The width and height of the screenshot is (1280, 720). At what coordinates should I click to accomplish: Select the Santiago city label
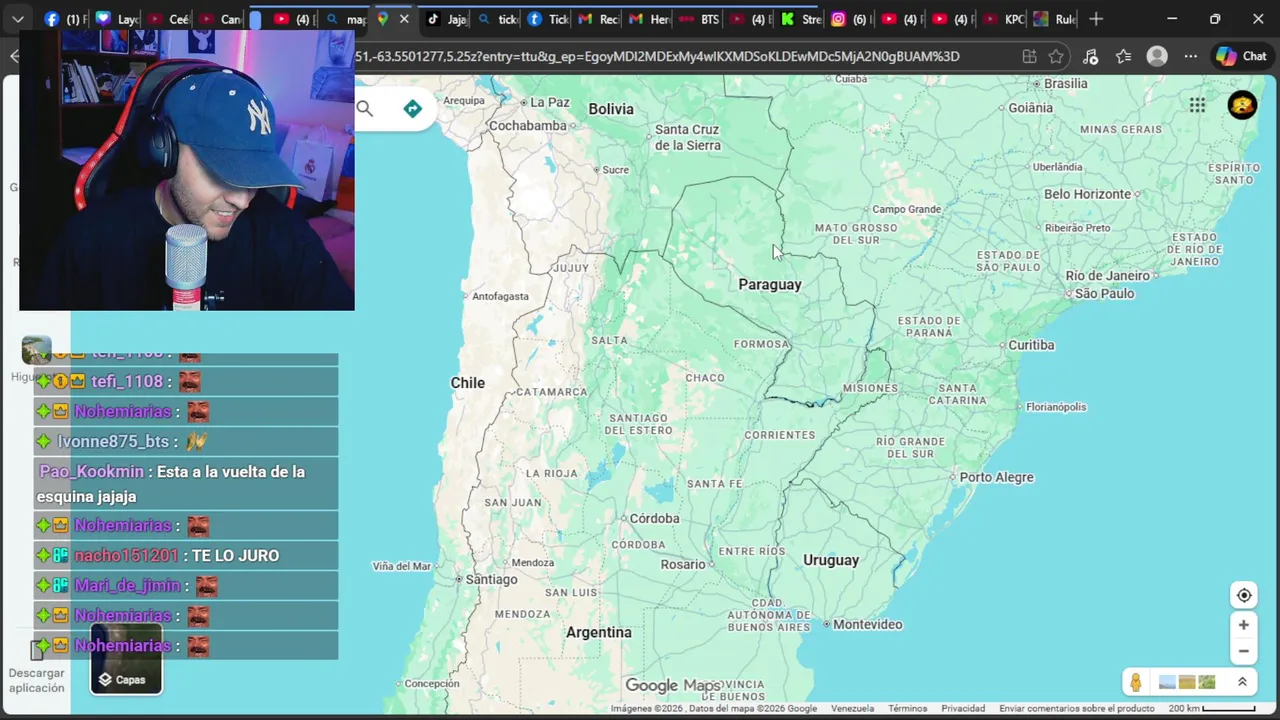point(492,579)
